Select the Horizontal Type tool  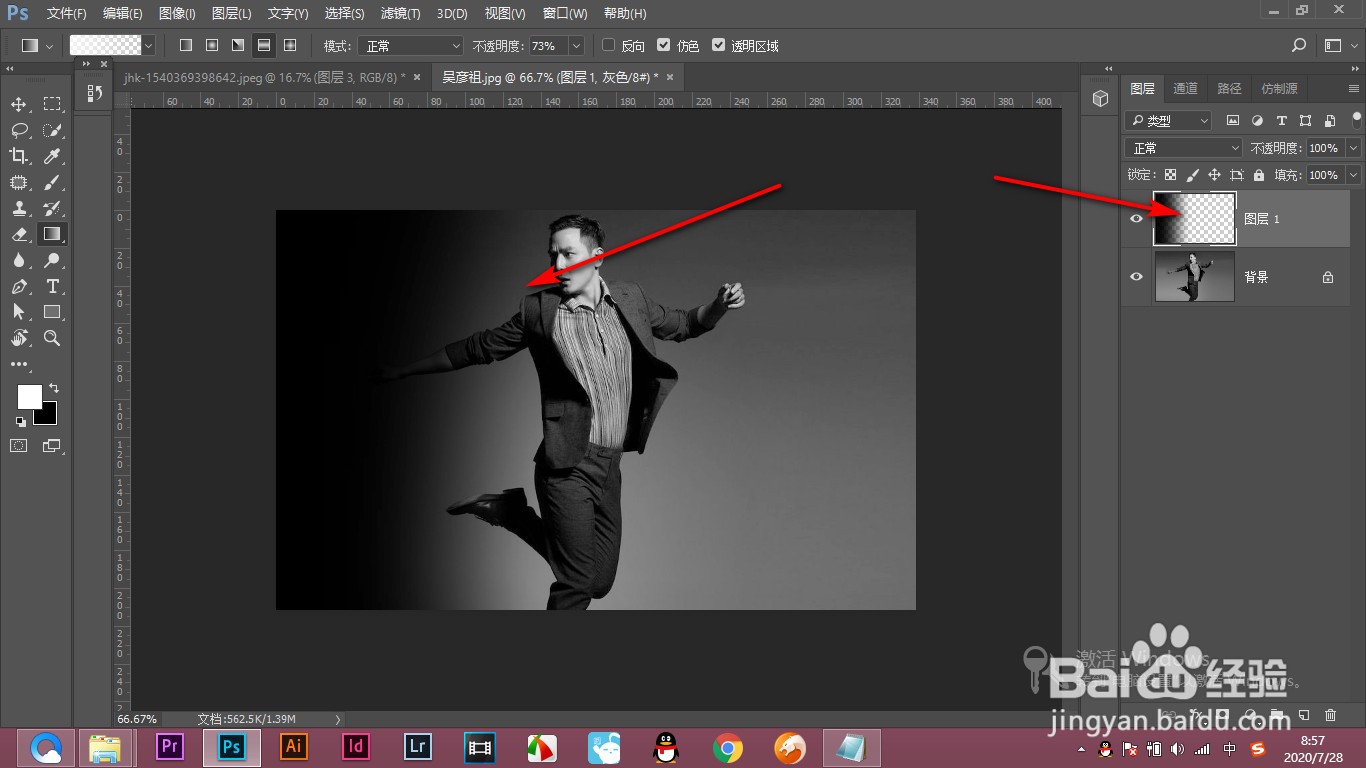click(x=52, y=286)
